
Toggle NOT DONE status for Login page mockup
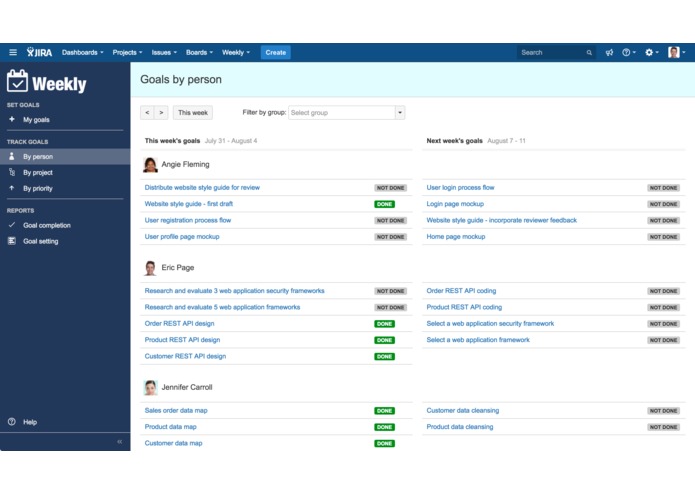664,204
